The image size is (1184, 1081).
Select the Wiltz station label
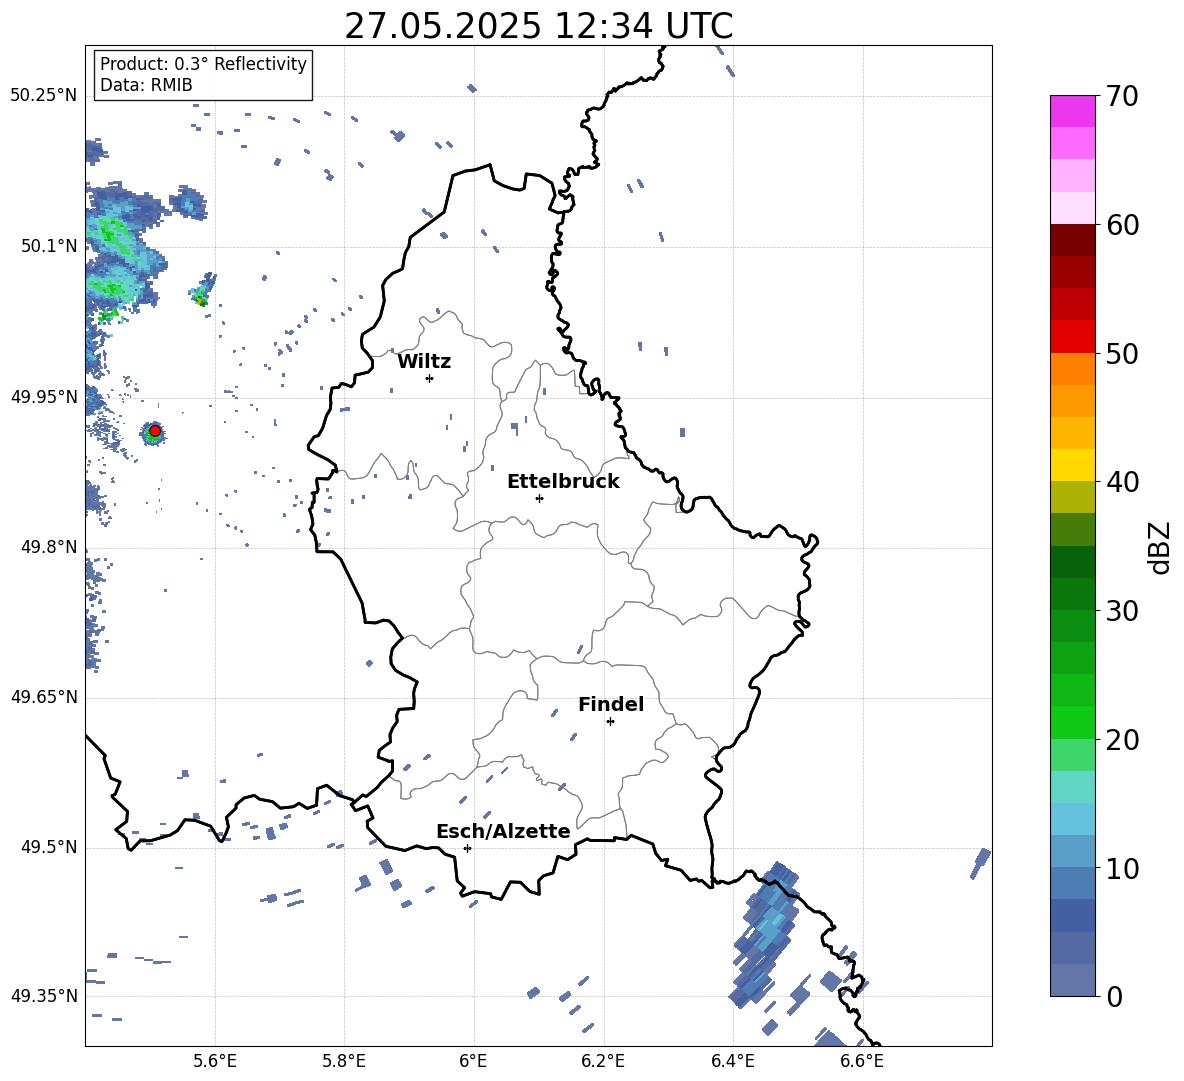coord(424,362)
